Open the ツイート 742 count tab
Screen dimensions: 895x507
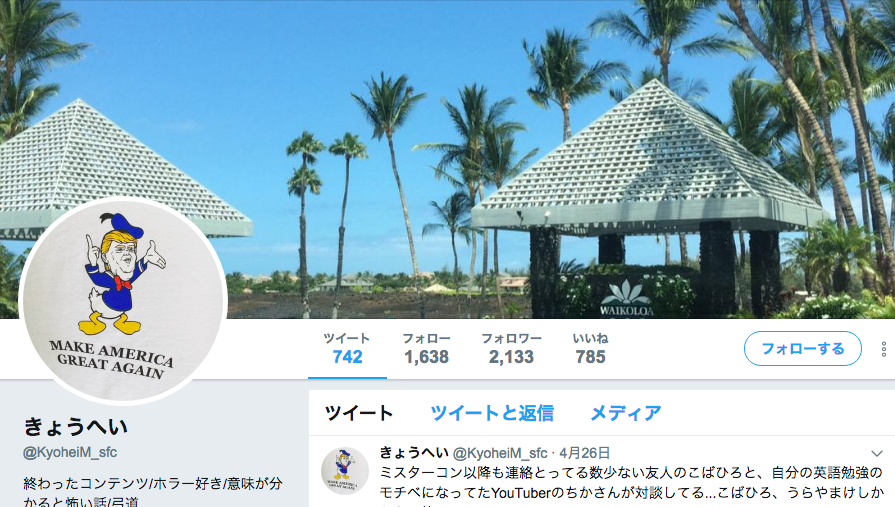pyautogui.click(x=347, y=348)
